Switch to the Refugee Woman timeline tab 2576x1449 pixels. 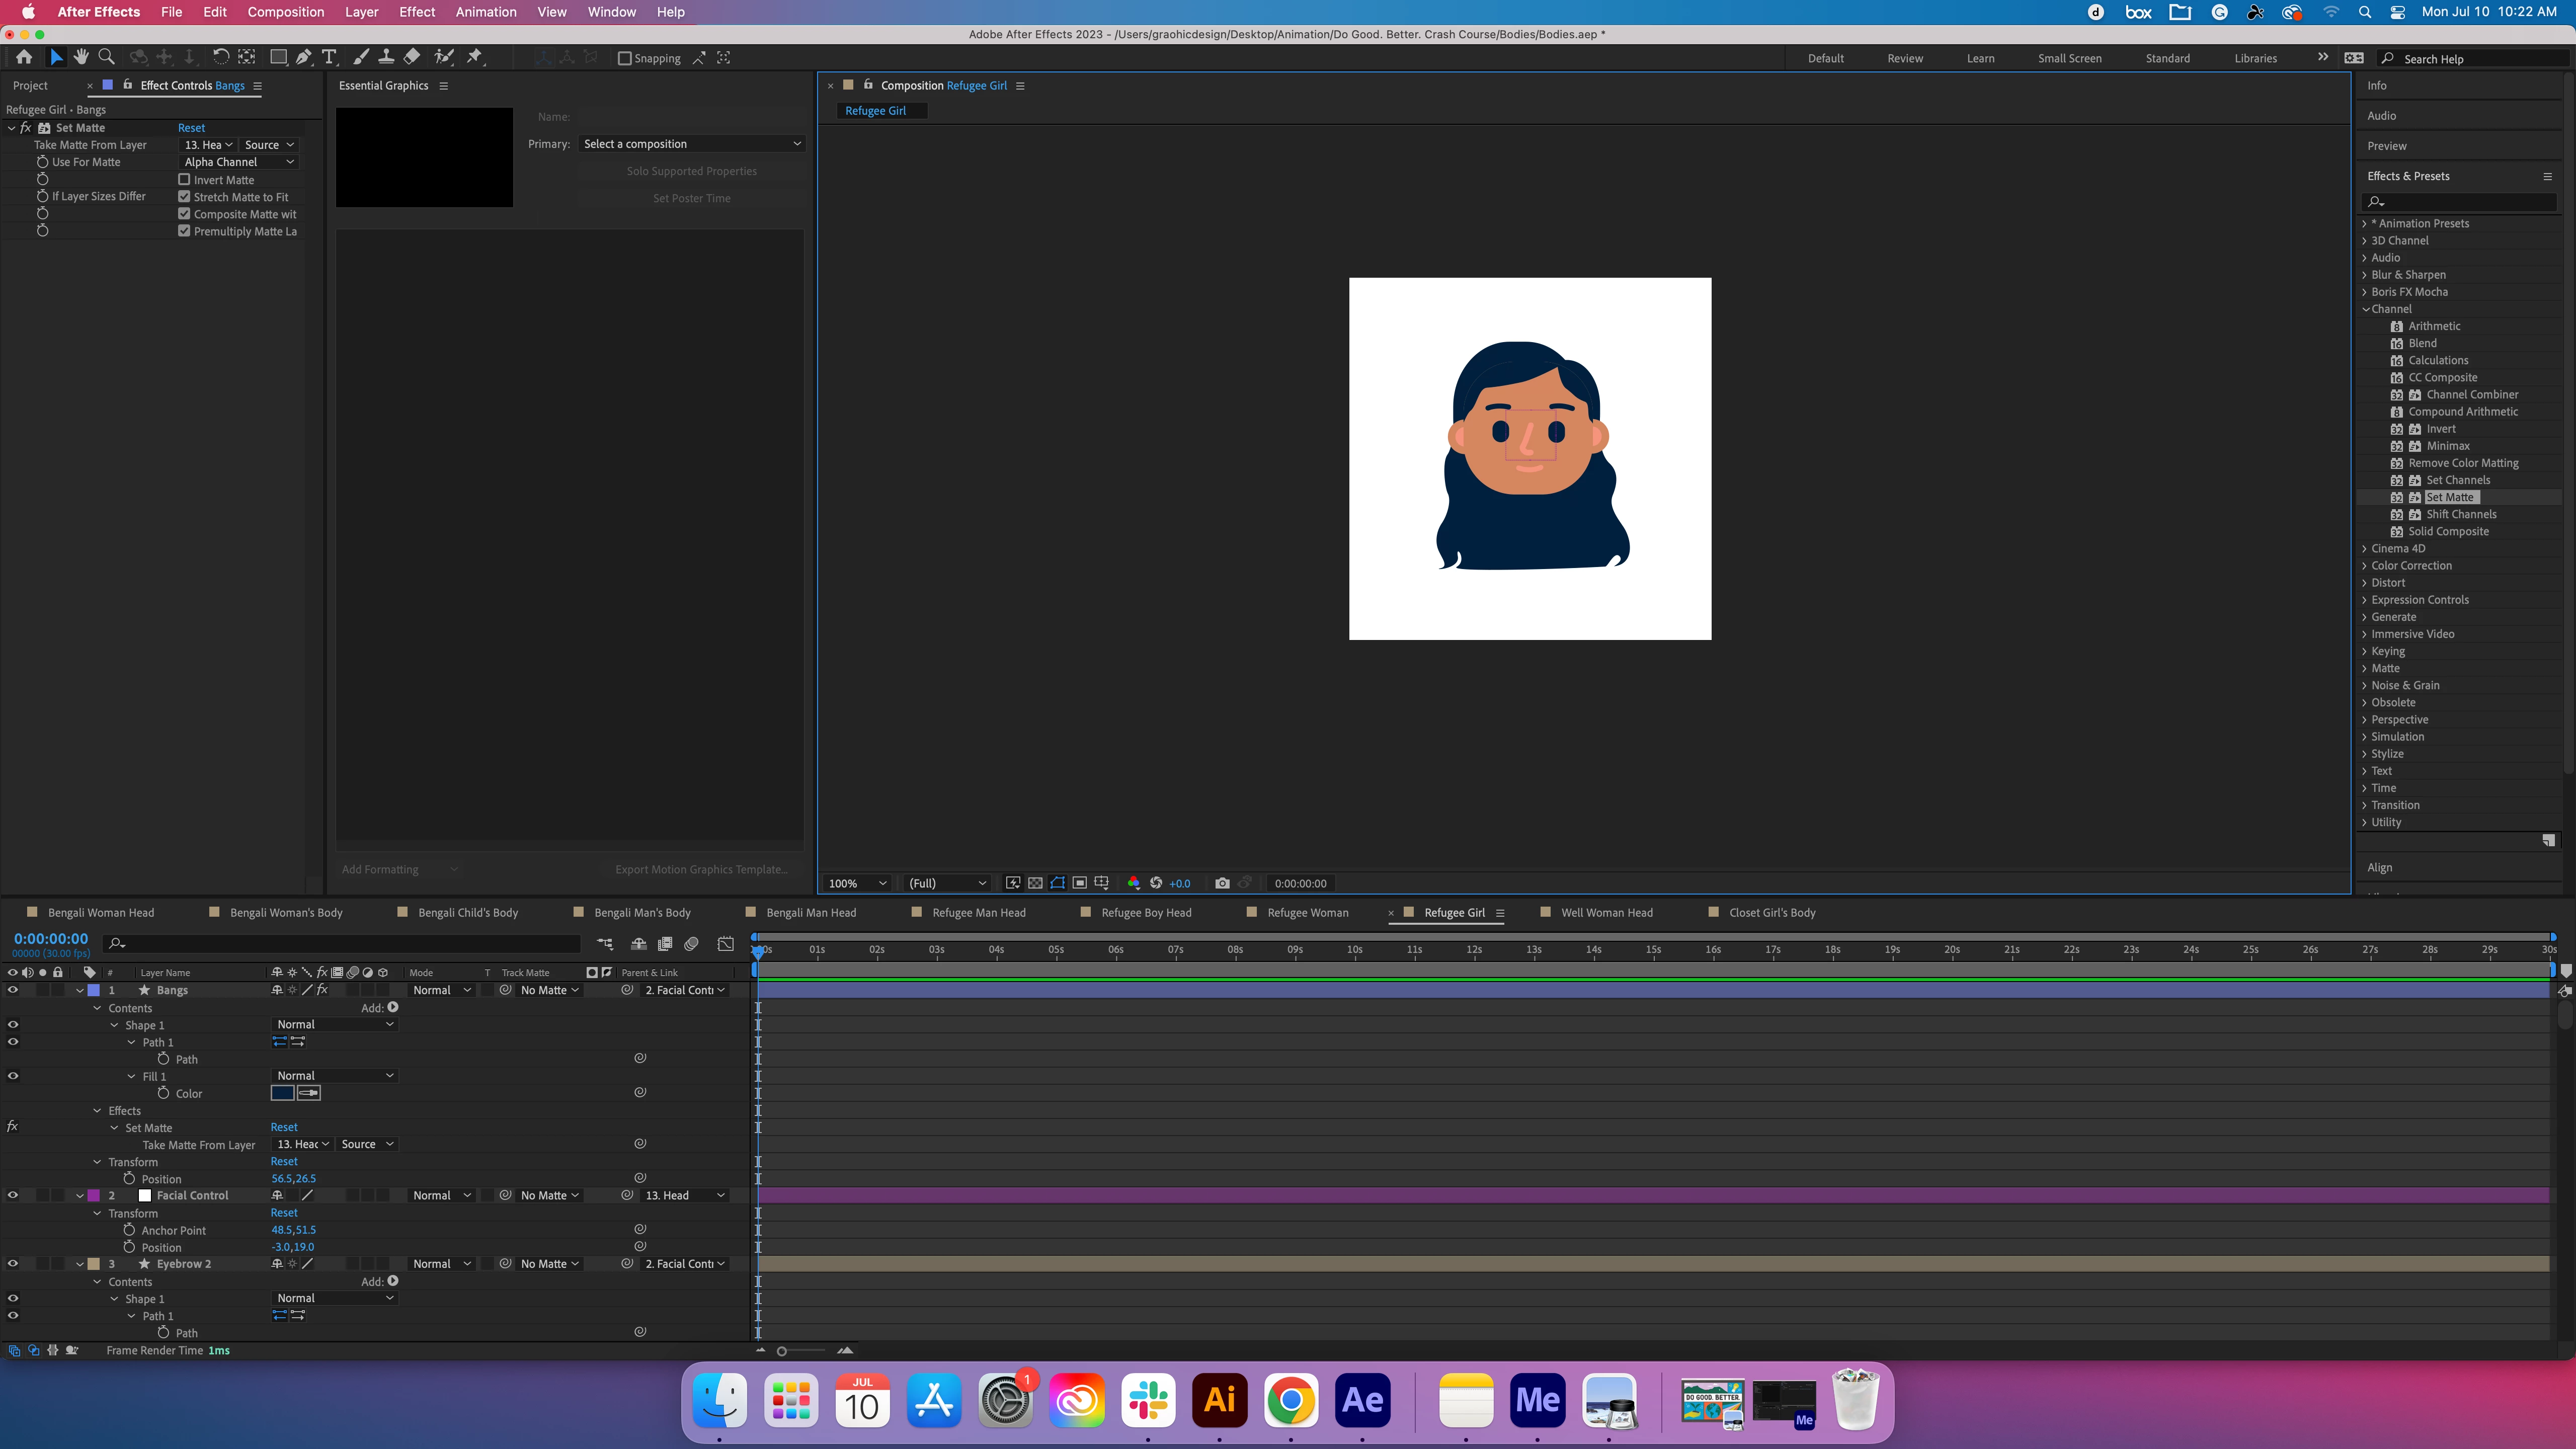click(x=1307, y=912)
